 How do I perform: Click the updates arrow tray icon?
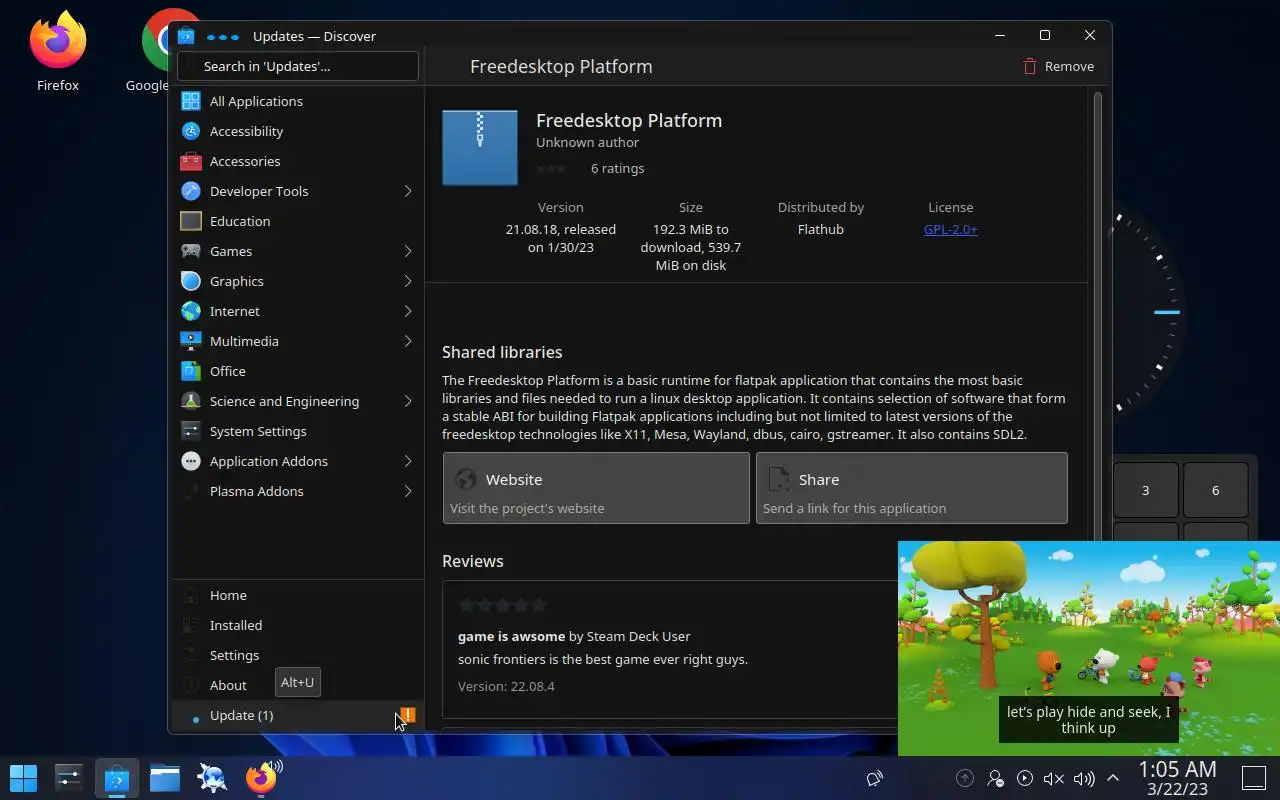965,778
